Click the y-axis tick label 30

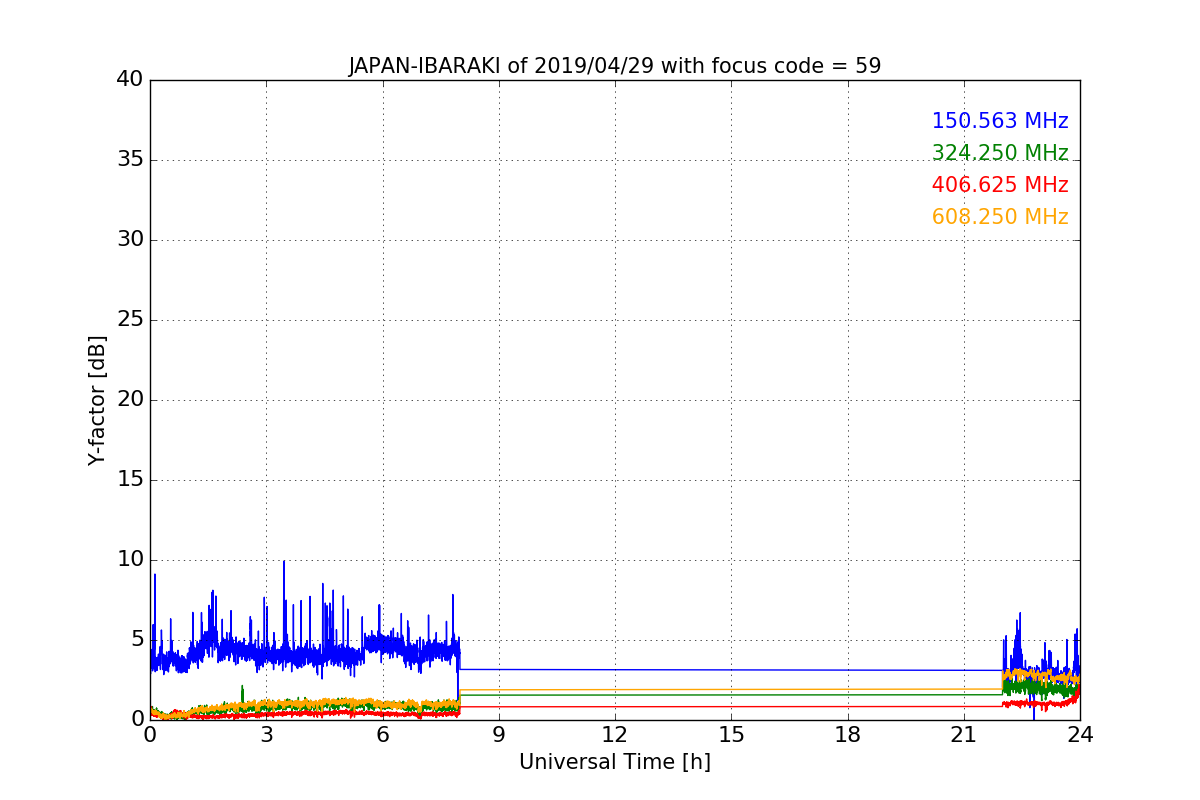(x=130, y=239)
